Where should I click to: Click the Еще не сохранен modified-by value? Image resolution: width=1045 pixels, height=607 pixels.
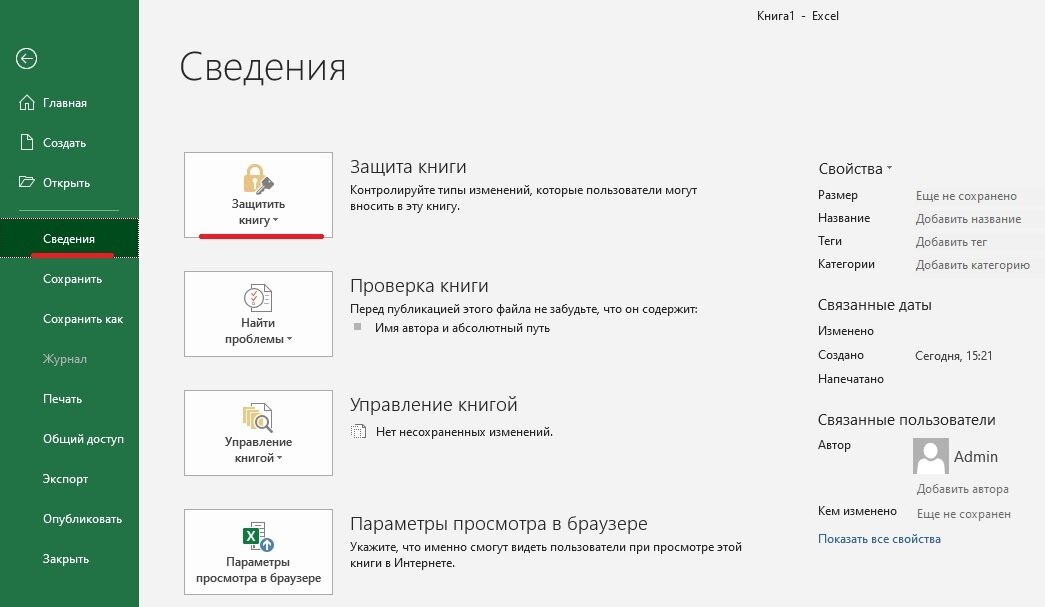point(964,514)
